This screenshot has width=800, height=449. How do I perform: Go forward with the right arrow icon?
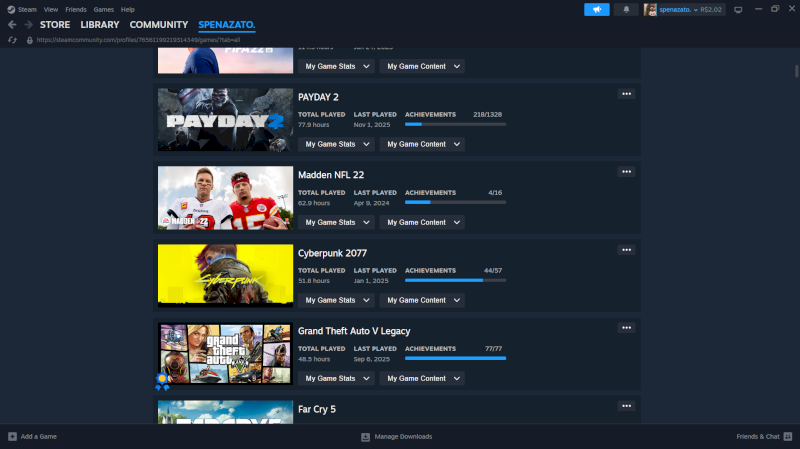pos(29,24)
